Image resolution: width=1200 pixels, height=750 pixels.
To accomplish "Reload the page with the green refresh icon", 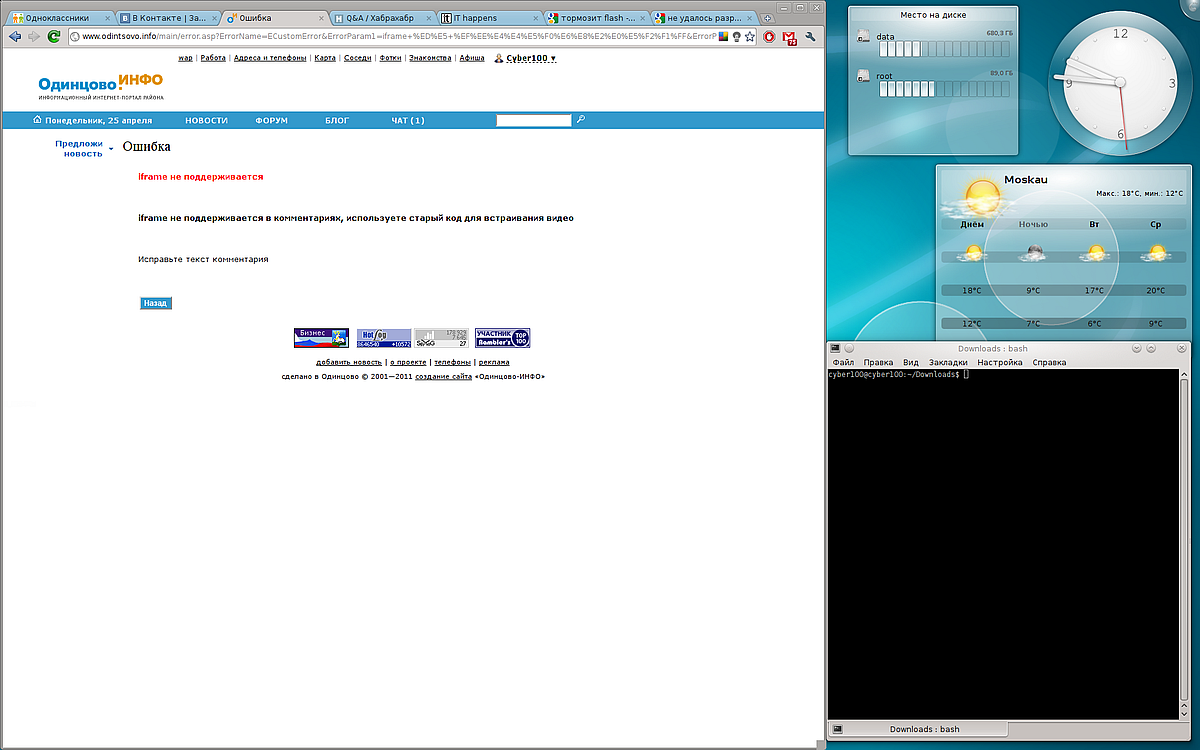I will [54, 36].
